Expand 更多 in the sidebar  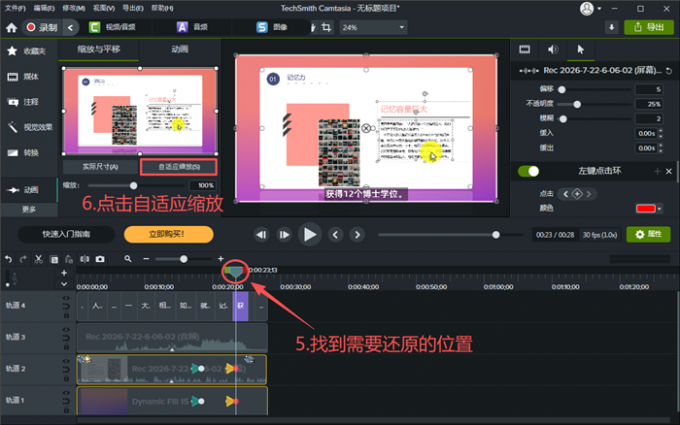(x=29, y=209)
